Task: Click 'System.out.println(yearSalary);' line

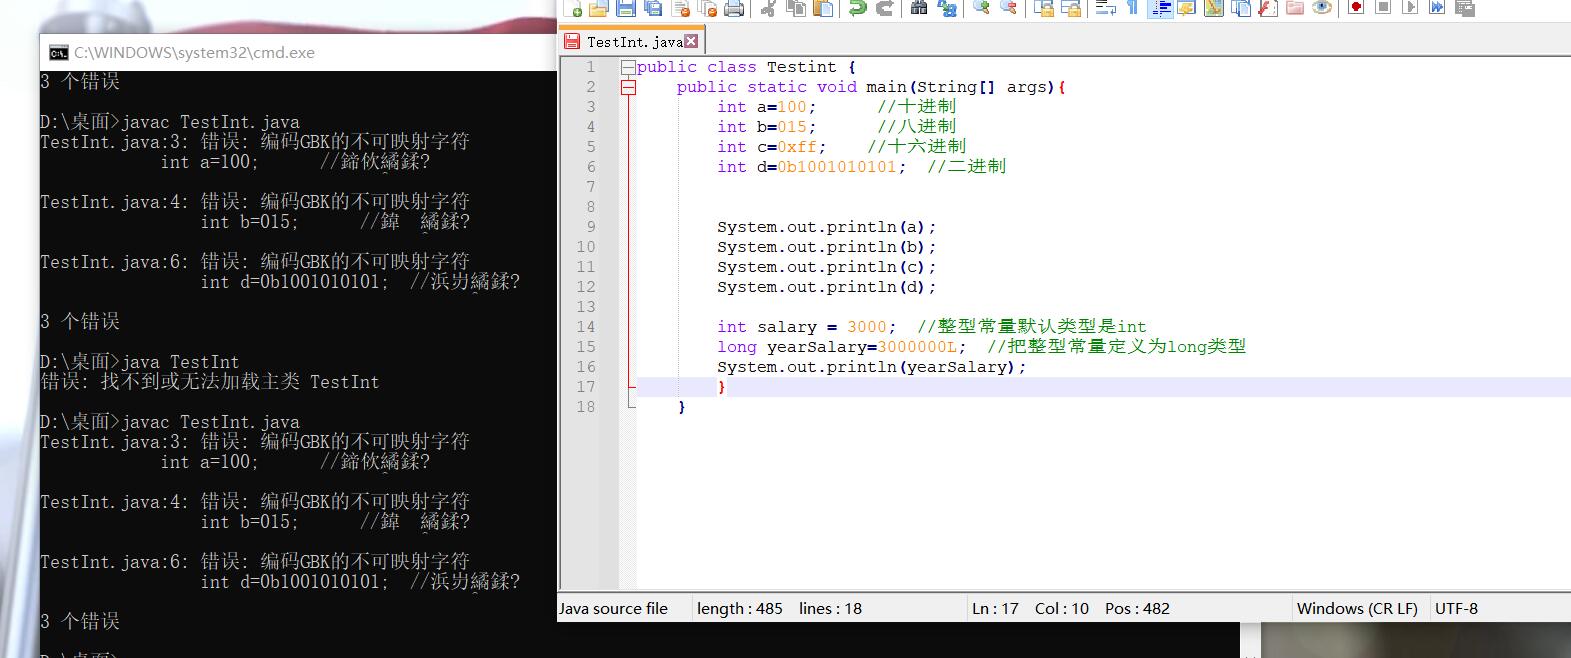Action: tap(872, 367)
